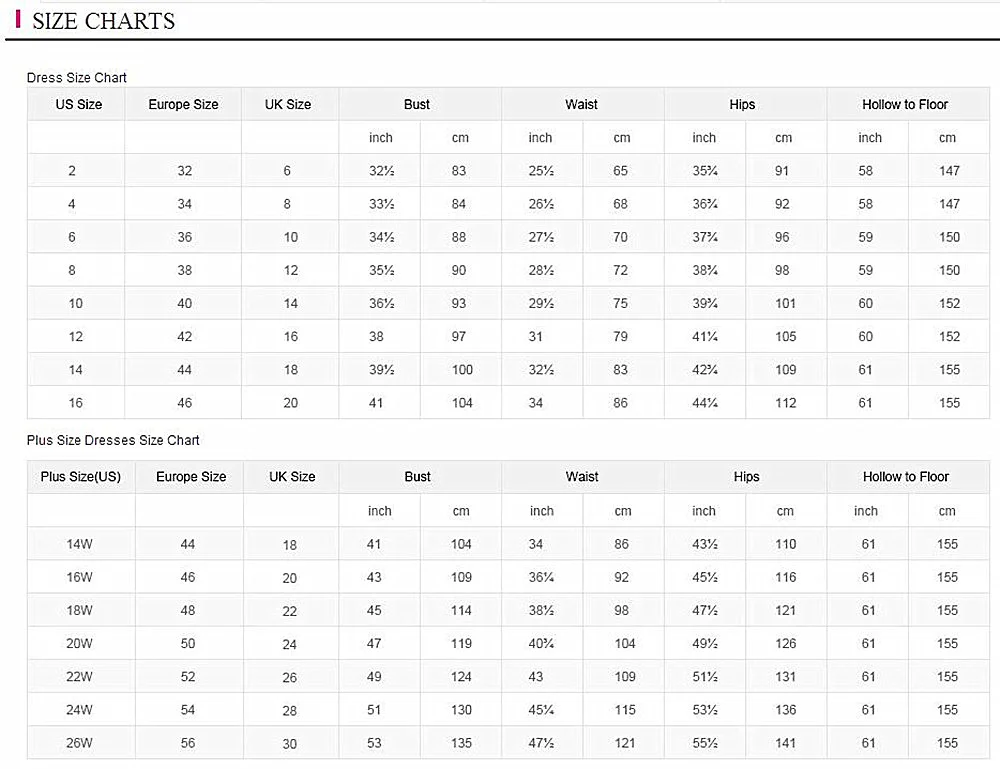This screenshot has width=1000, height=769.
Task: Click the "US Size" column header
Action: point(78,104)
